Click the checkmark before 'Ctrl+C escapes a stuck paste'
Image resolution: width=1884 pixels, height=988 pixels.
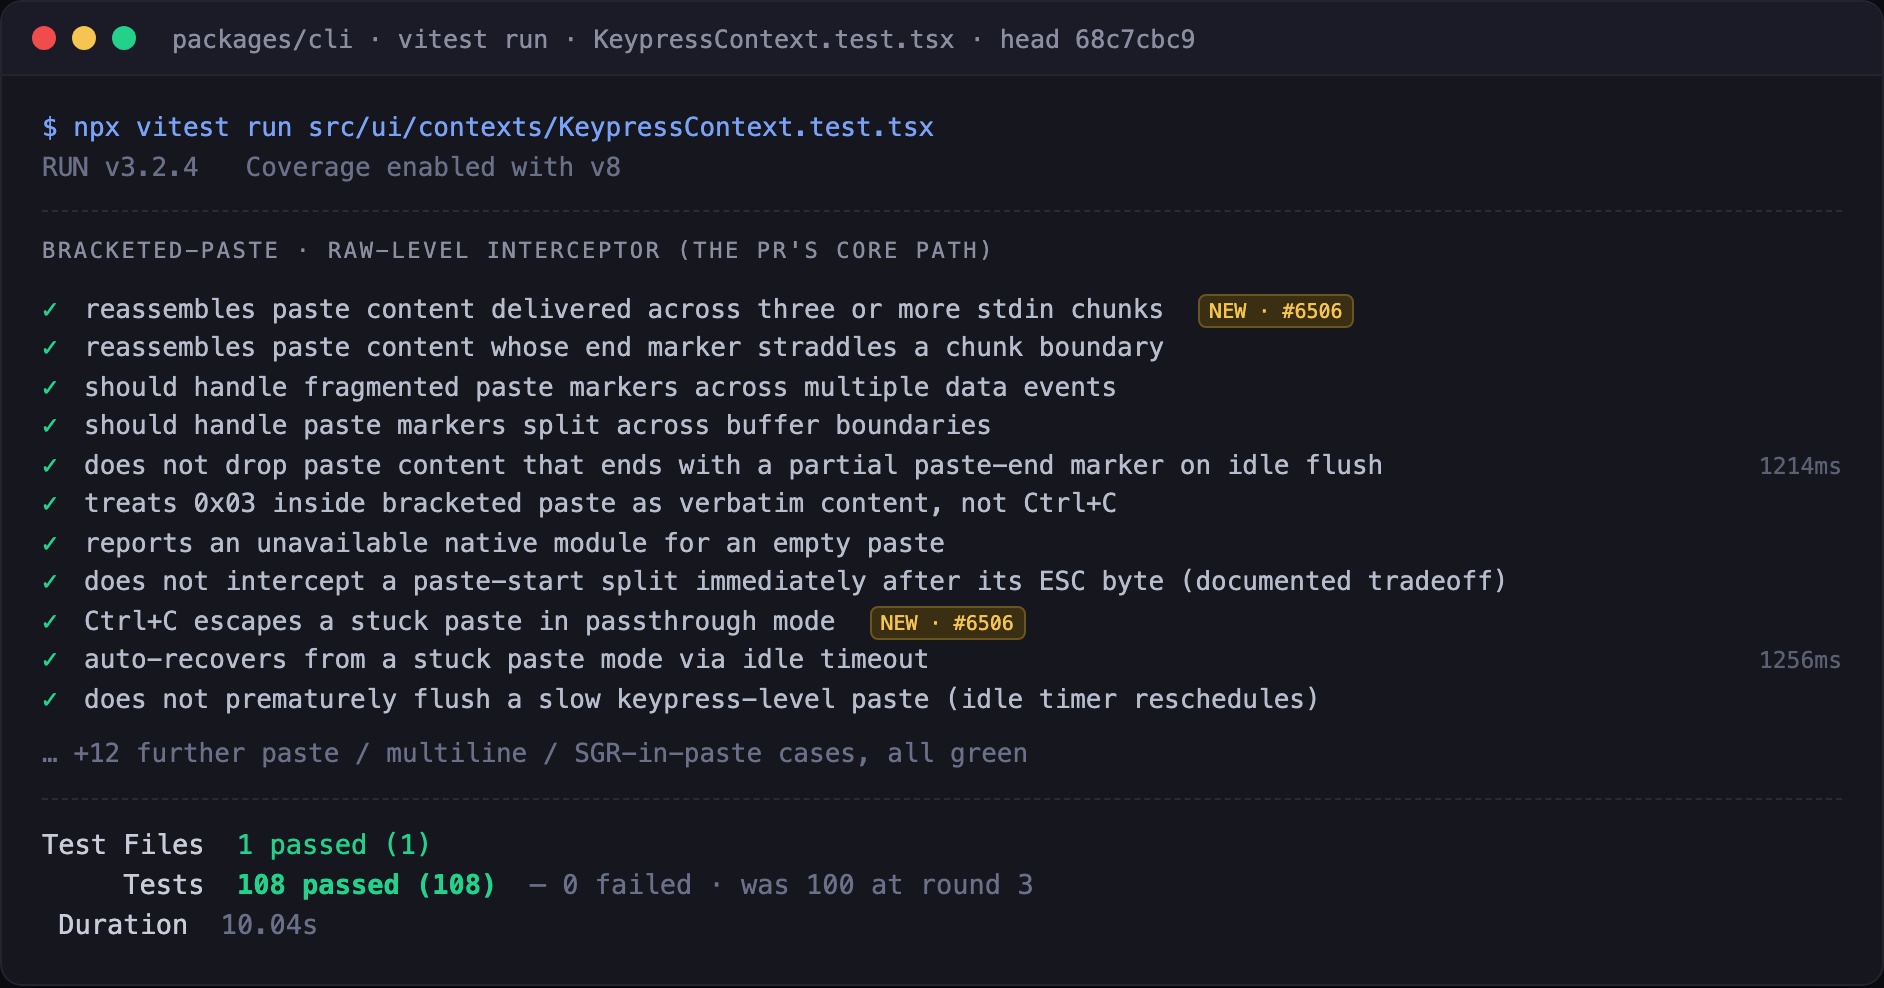coord(50,622)
